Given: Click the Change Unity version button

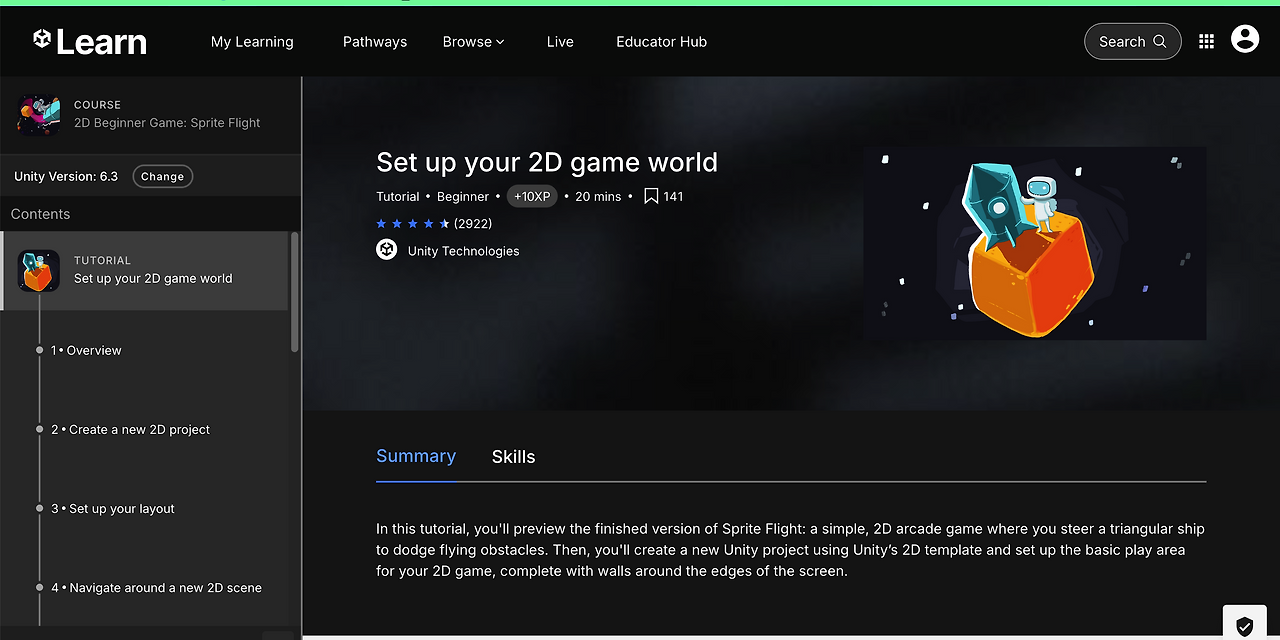Looking at the screenshot, I should click(162, 176).
